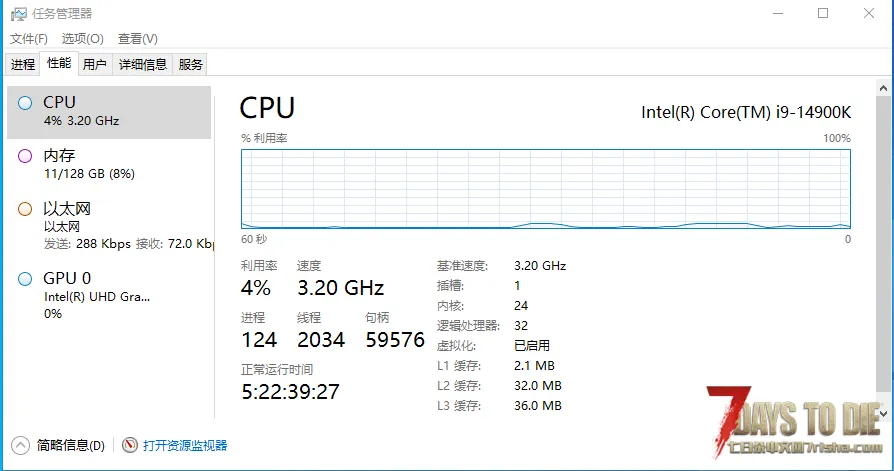Select the CPU circle icon in sidebar
The width and height of the screenshot is (894, 471).
coord(25,103)
